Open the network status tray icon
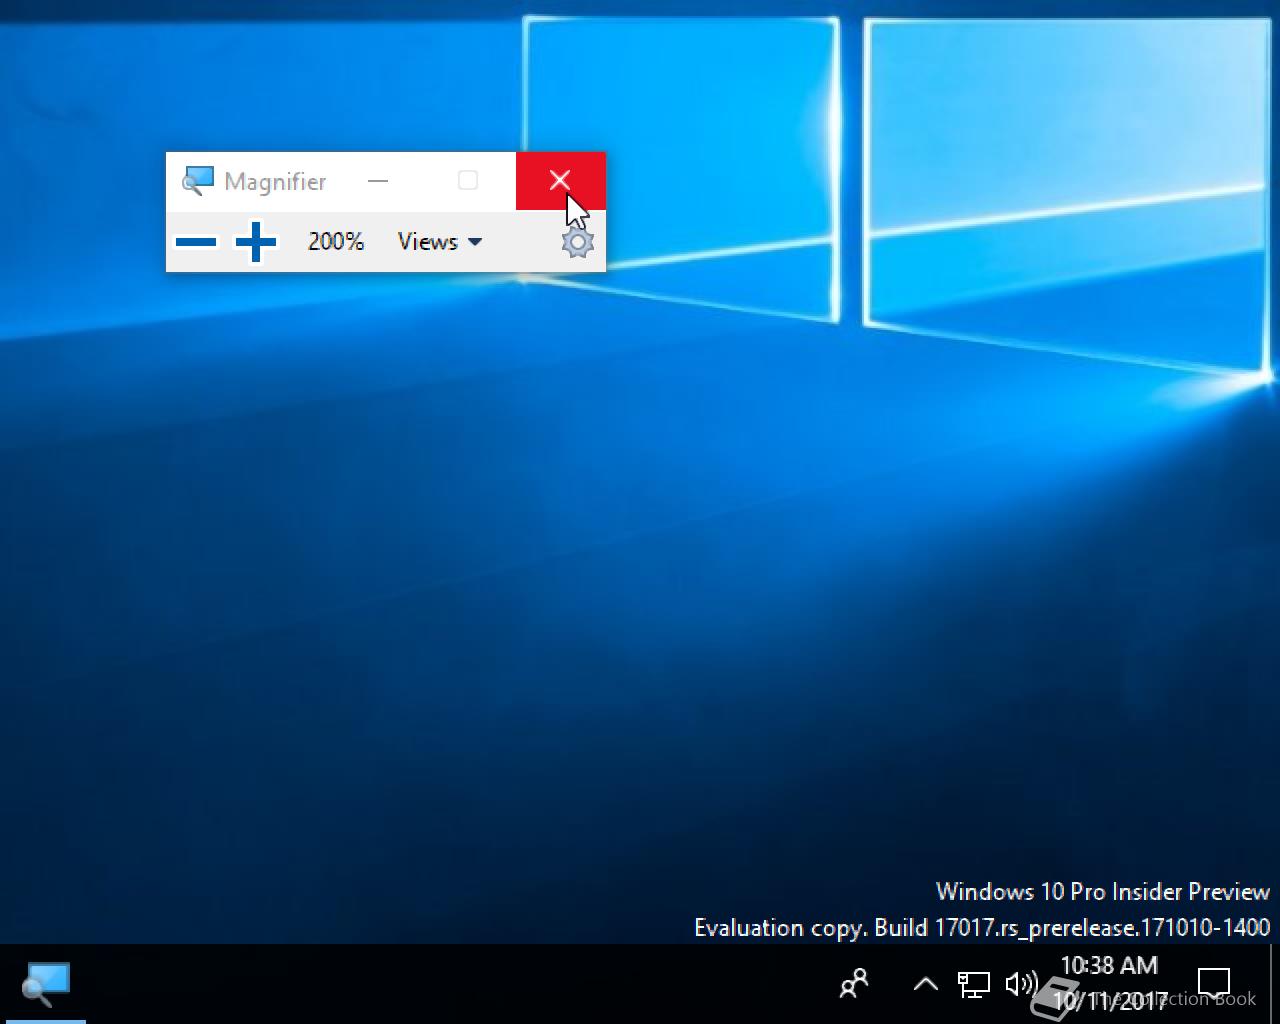This screenshot has height=1024, width=1280. (x=973, y=984)
